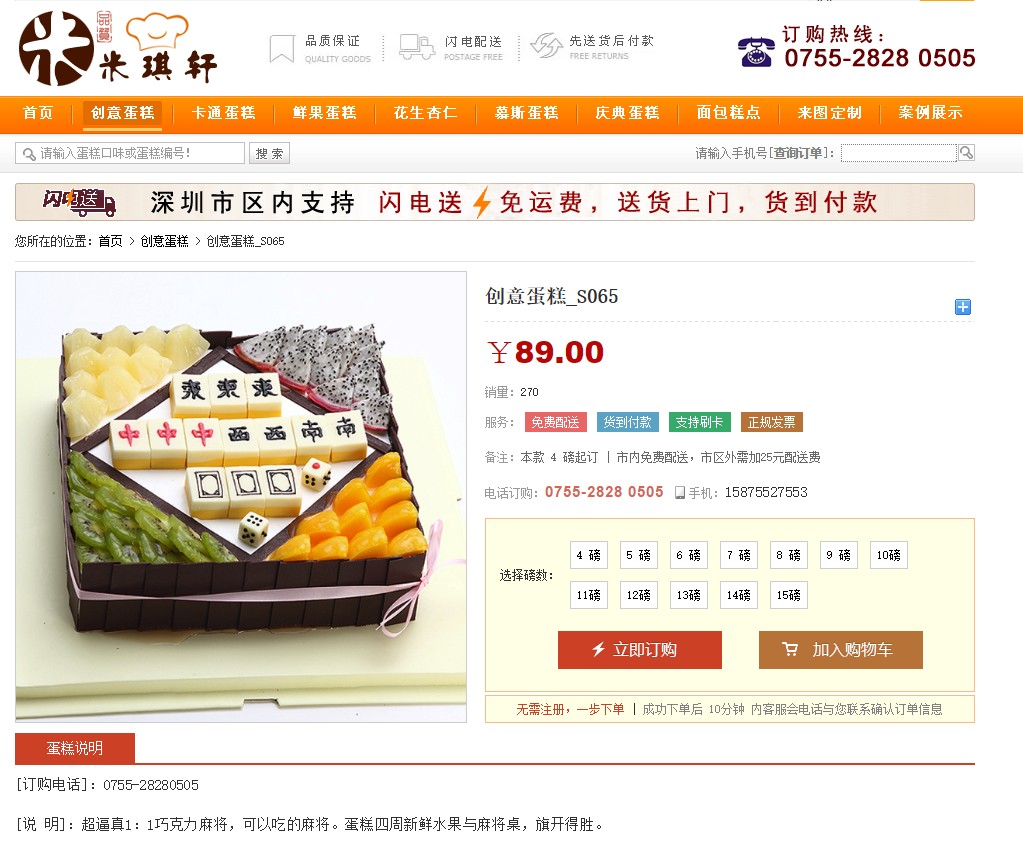Click the mahjong cake product image
The width and height of the screenshot is (1023, 846).
(241, 496)
